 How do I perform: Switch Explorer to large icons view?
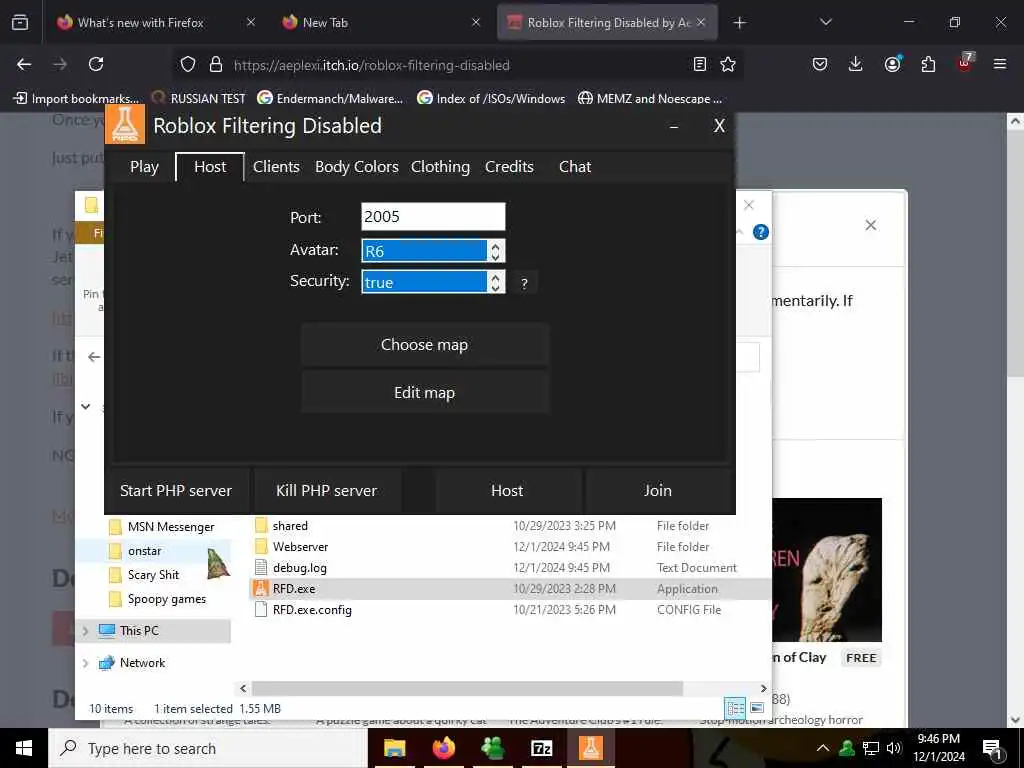pos(757,708)
